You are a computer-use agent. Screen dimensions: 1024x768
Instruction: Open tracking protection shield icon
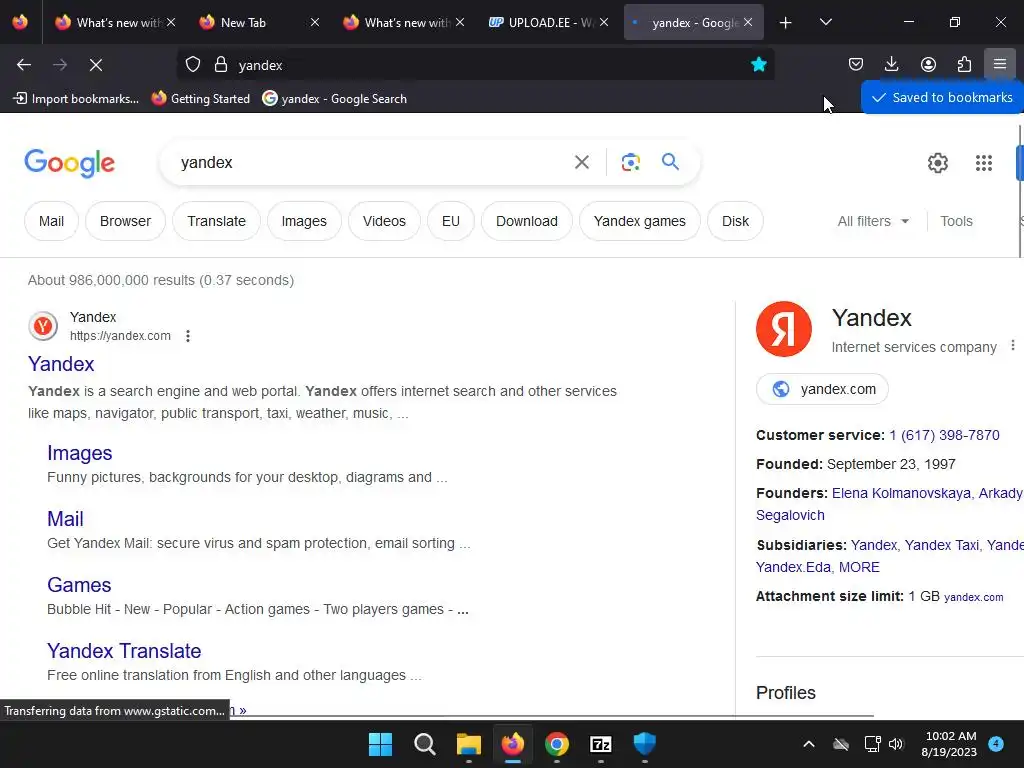pos(193,65)
